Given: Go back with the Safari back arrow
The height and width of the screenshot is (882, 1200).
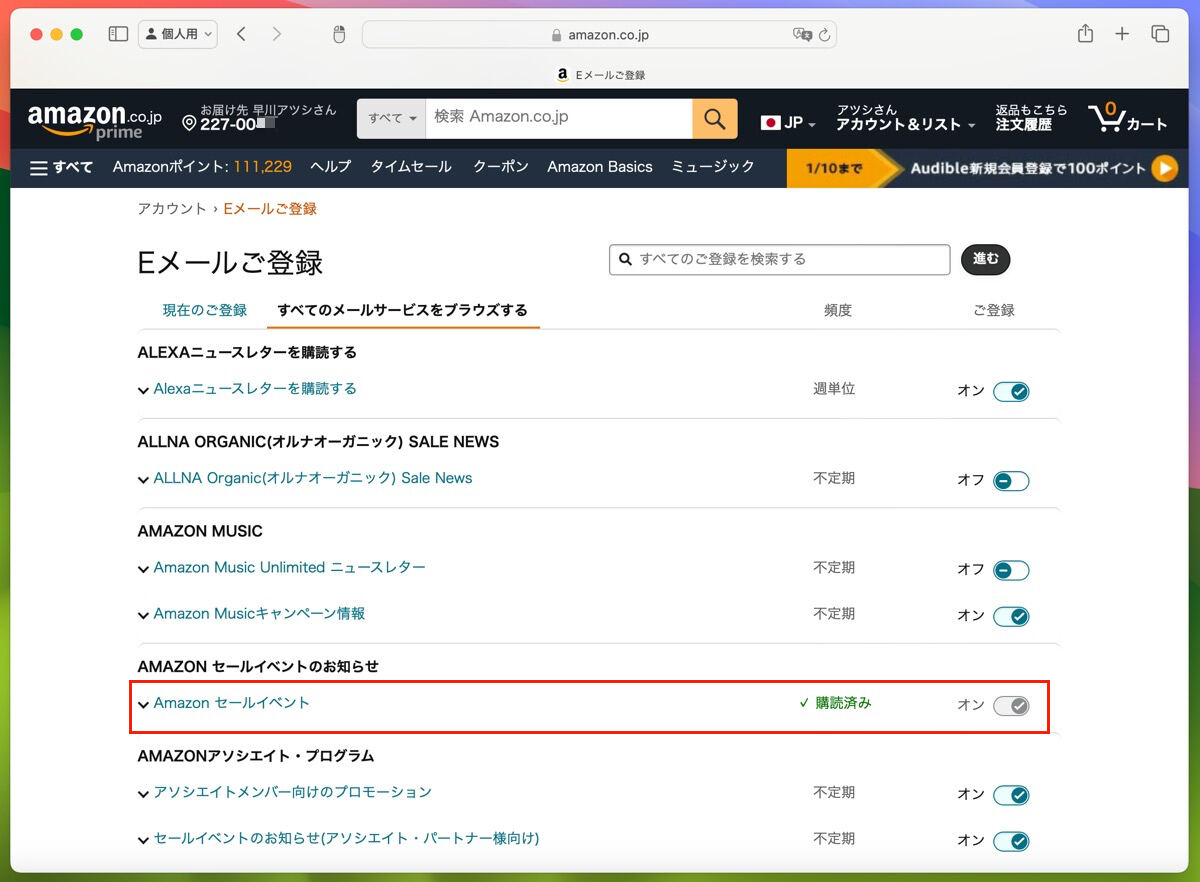Looking at the screenshot, I should (x=241, y=34).
